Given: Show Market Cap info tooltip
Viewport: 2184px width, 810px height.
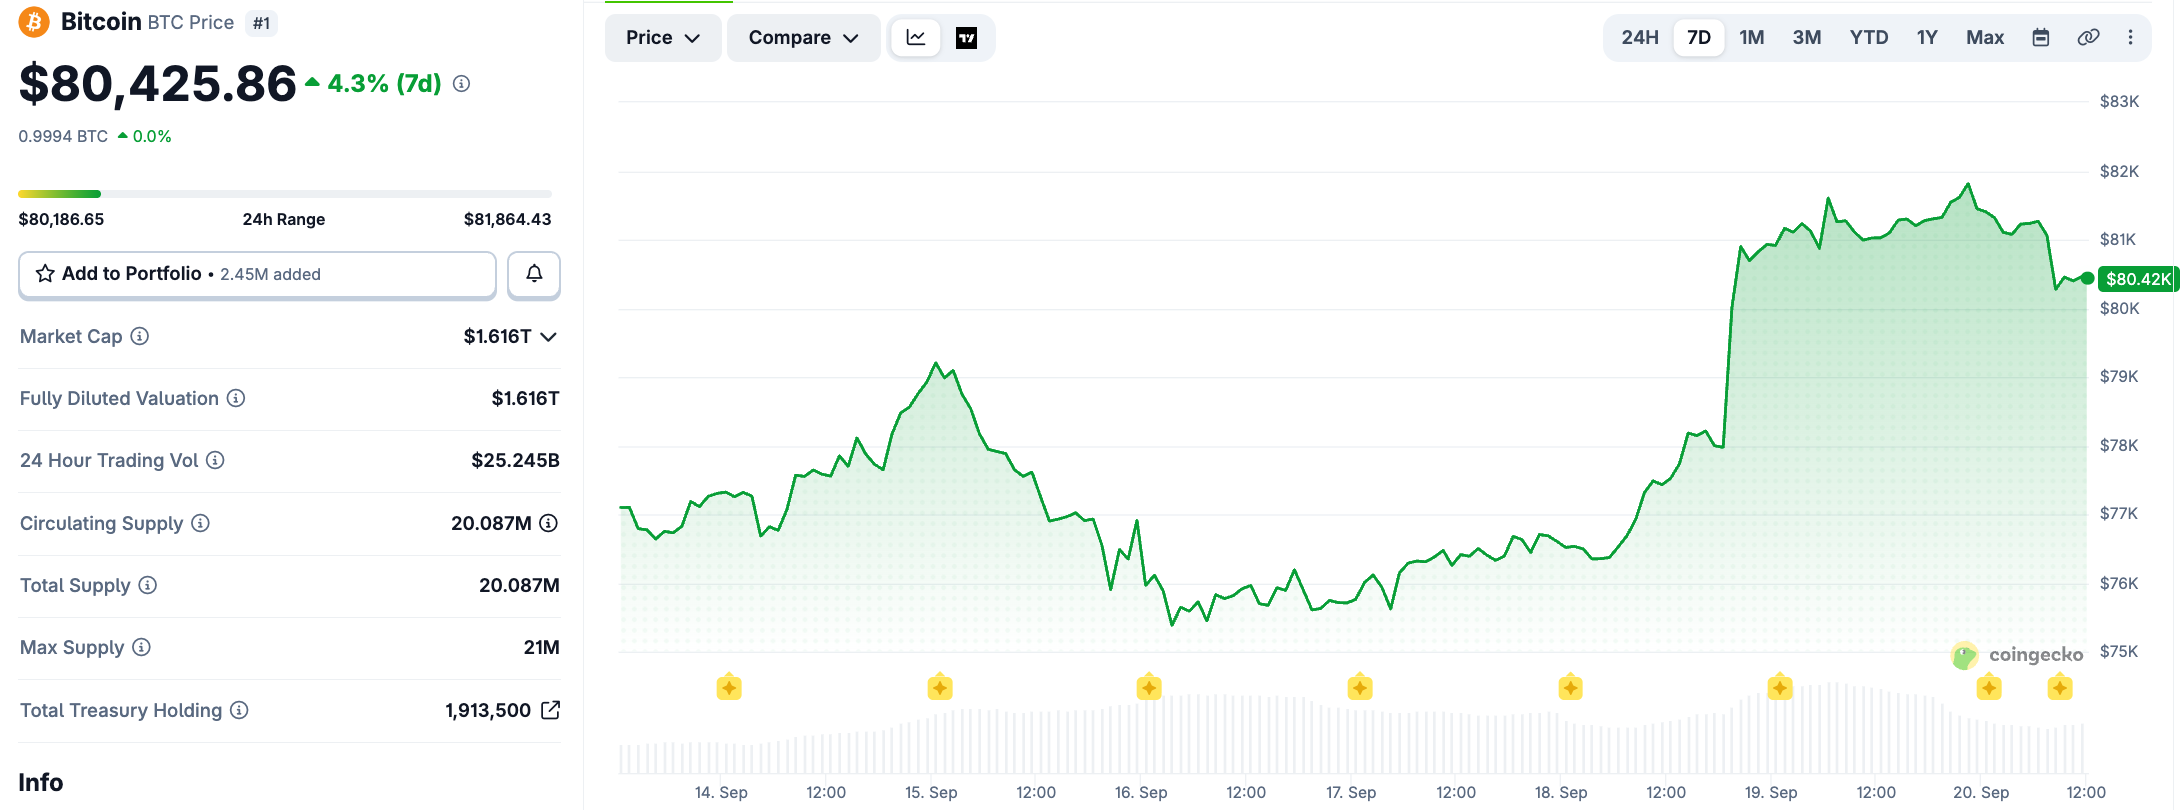Looking at the screenshot, I should click(x=140, y=336).
